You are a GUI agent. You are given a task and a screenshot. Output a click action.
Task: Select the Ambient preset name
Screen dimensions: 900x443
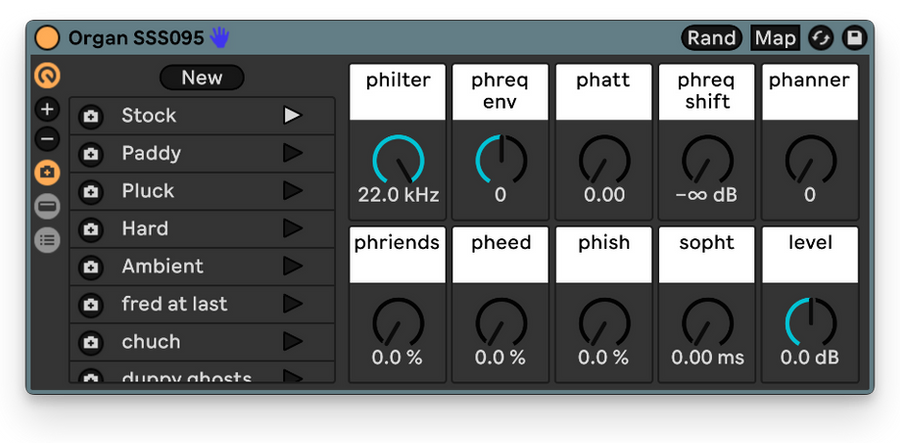(162, 266)
